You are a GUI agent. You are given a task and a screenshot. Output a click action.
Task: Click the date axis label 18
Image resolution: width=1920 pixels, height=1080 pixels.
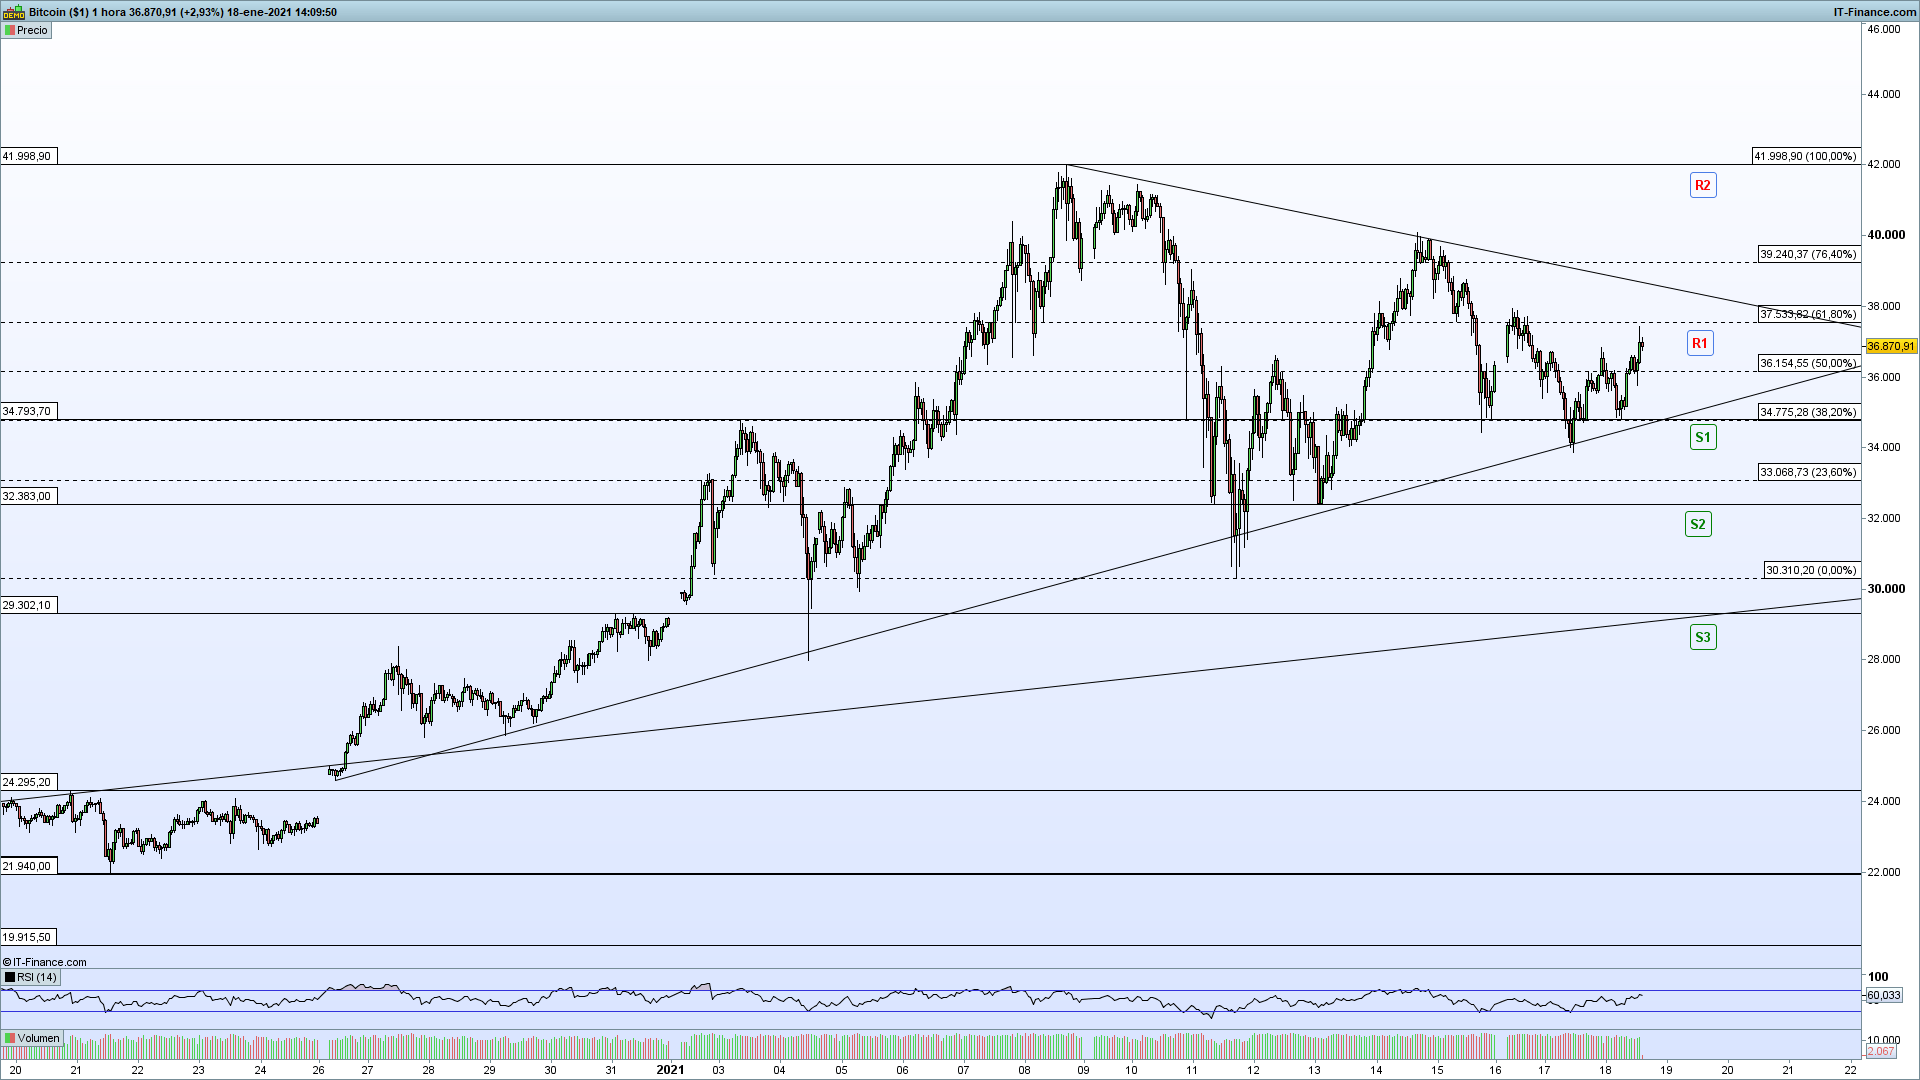point(1605,1070)
